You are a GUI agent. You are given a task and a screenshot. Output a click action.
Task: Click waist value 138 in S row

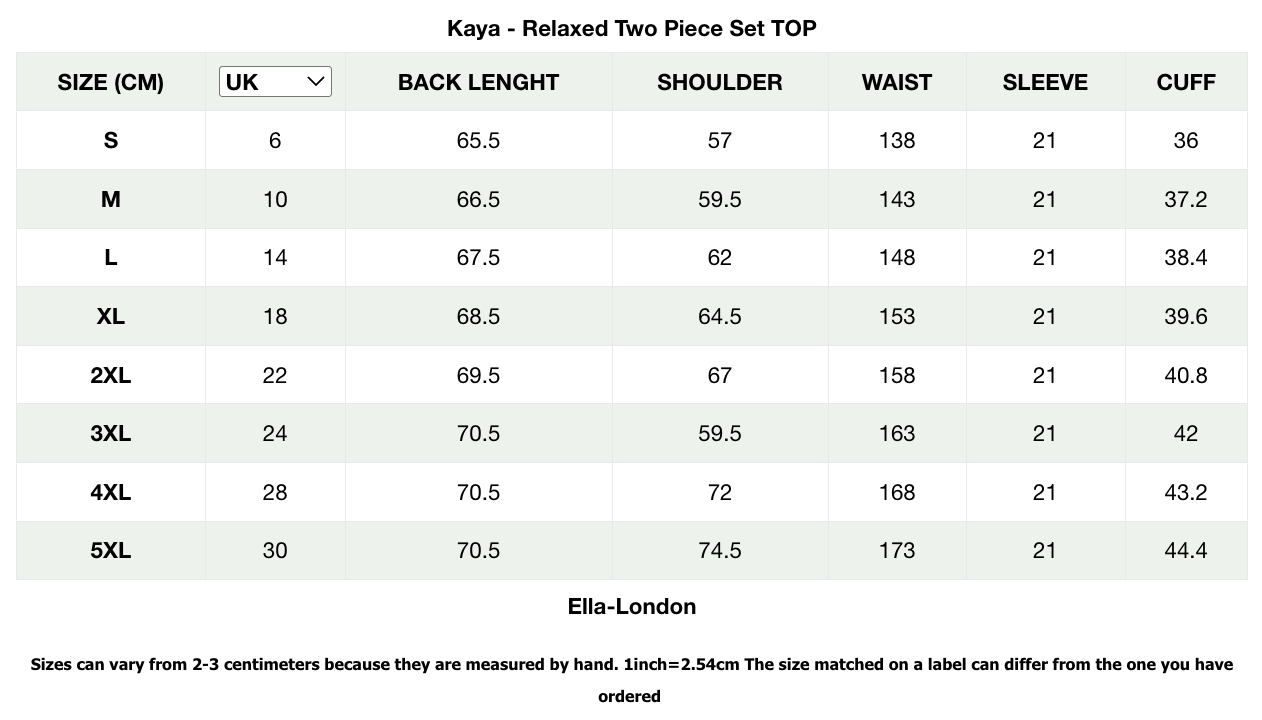pos(896,140)
